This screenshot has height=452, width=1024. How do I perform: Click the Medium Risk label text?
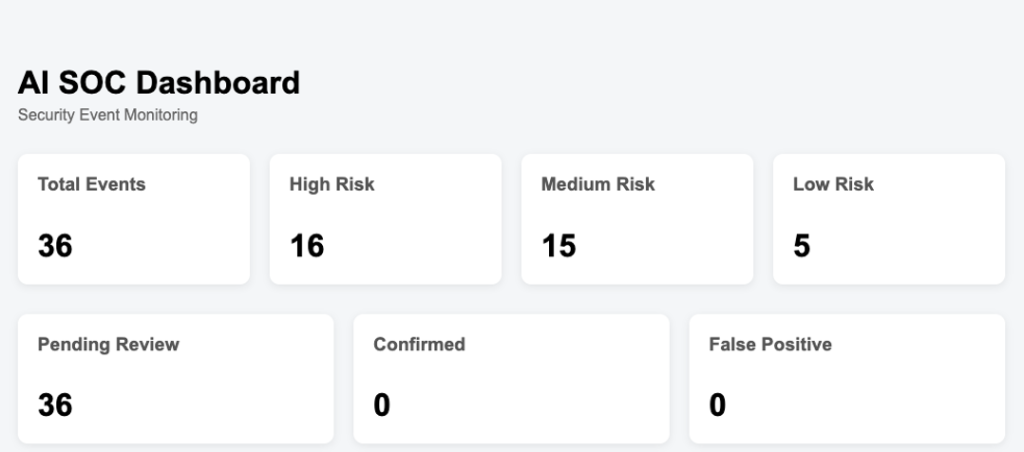coord(598,184)
